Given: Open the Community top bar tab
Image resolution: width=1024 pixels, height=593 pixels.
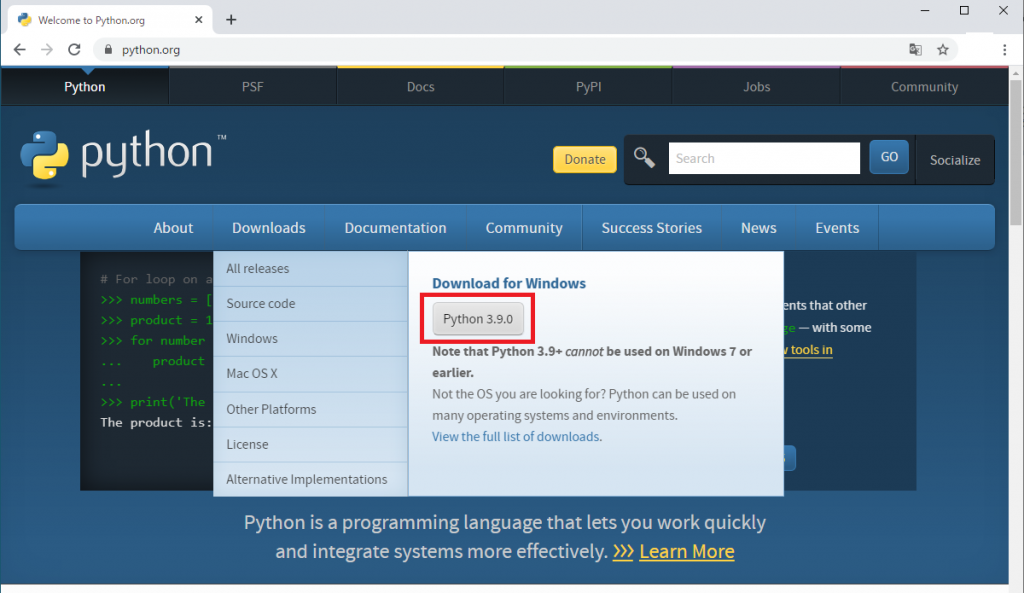Looking at the screenshot, I should pyautogui.click(x=924, y=87).
